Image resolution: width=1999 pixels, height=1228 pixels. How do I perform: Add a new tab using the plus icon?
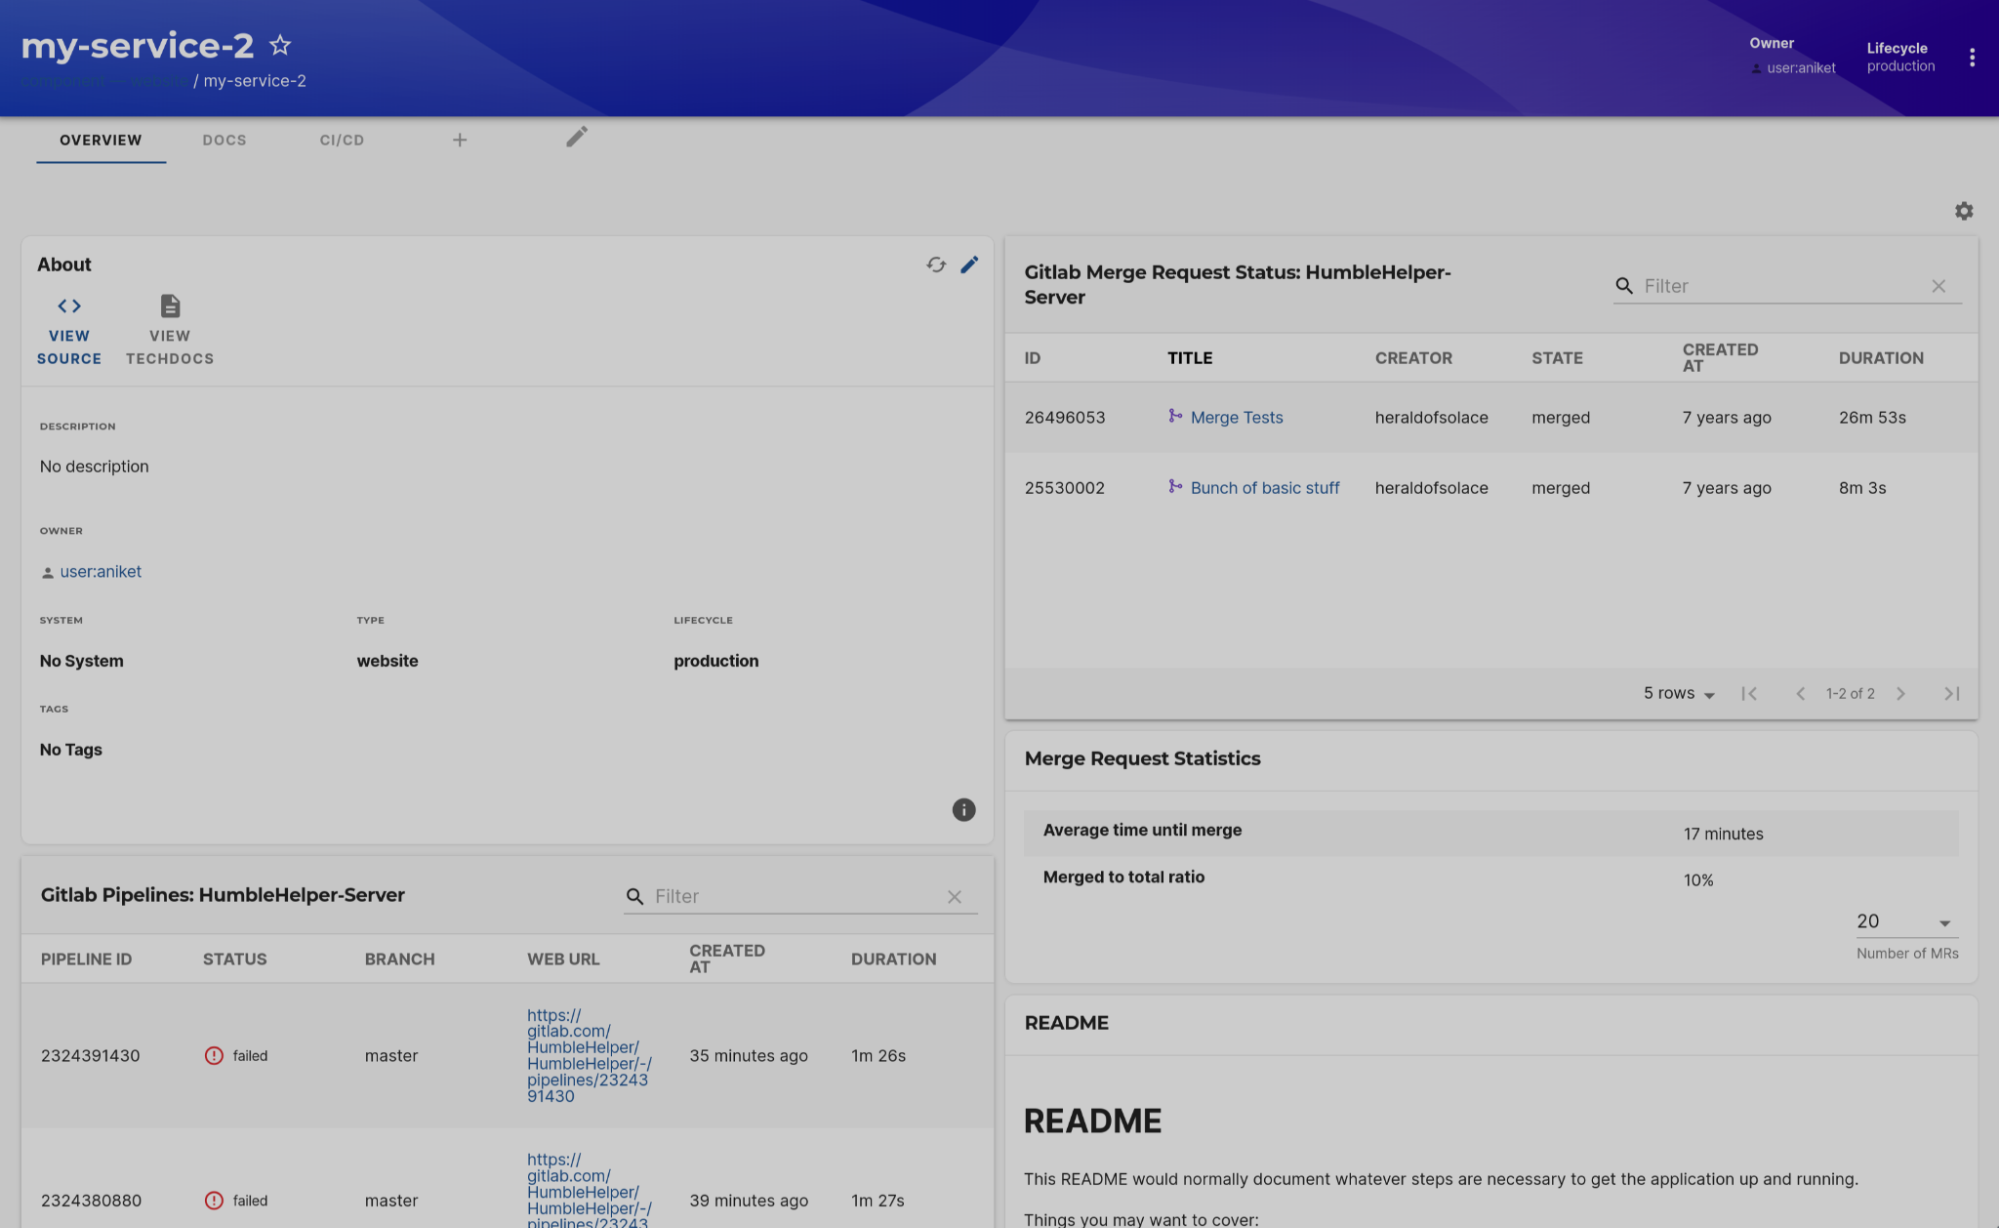coord(459,139)
